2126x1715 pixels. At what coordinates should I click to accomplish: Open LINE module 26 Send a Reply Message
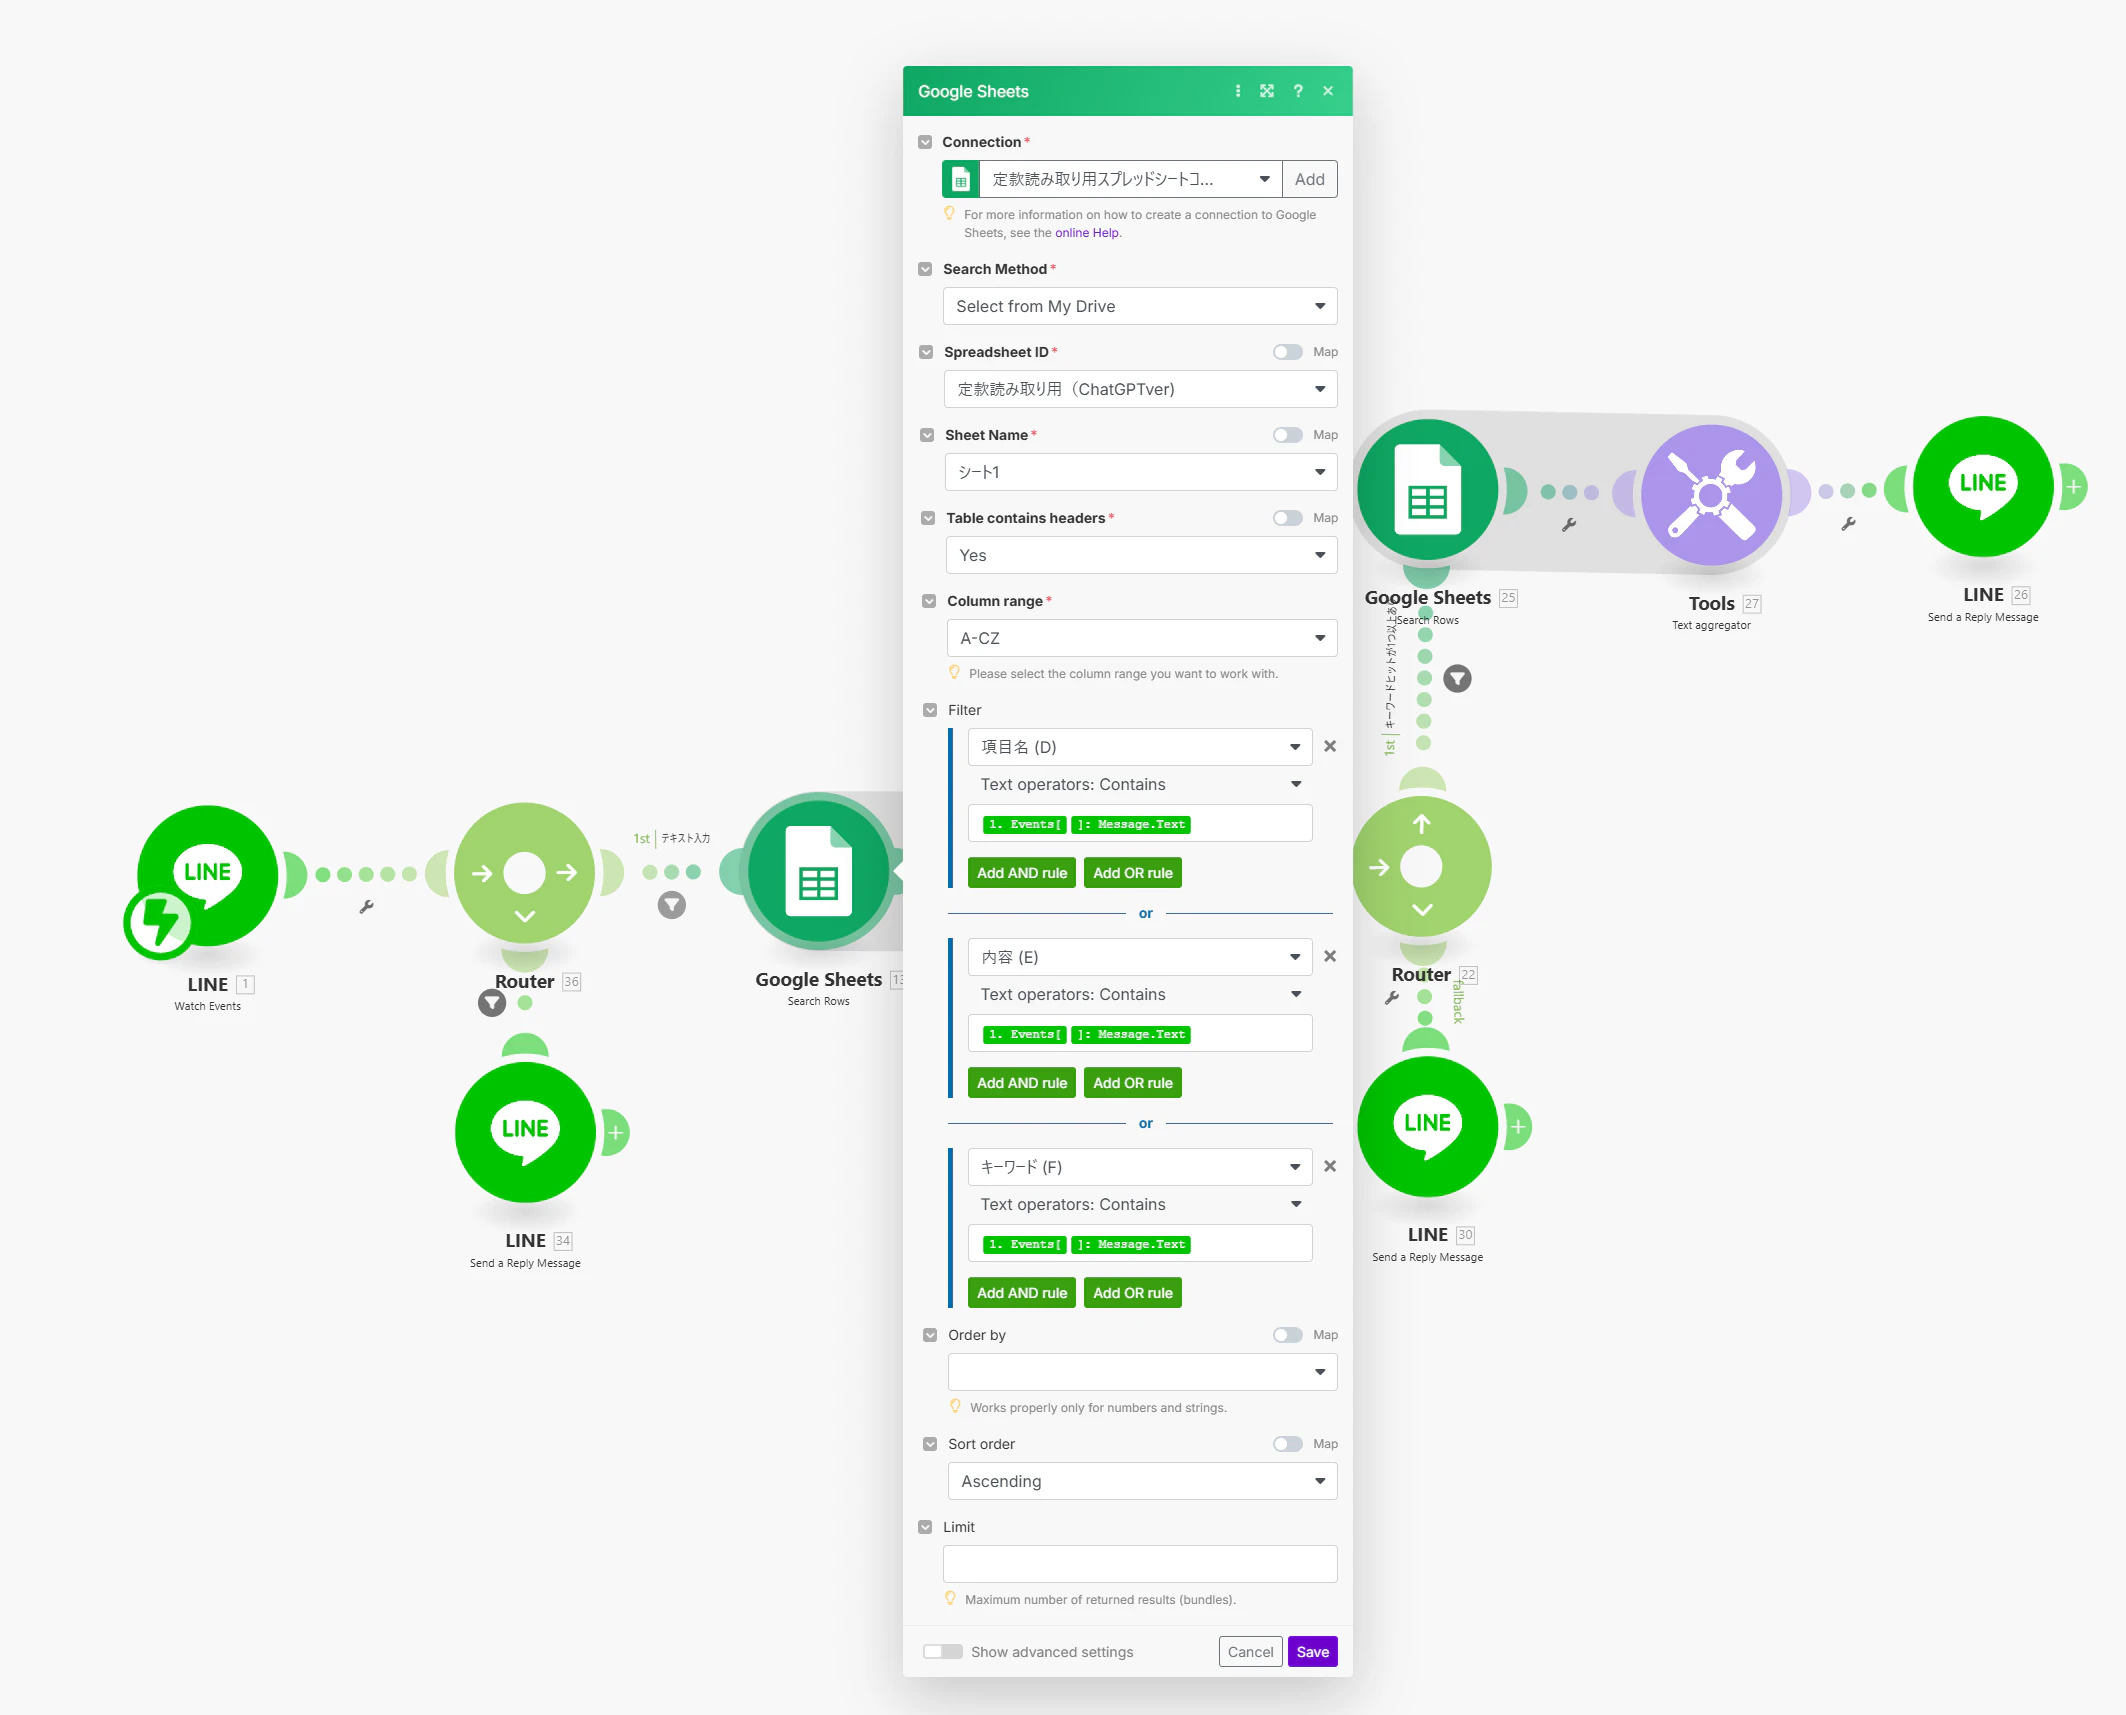(x=1983, y=487)
